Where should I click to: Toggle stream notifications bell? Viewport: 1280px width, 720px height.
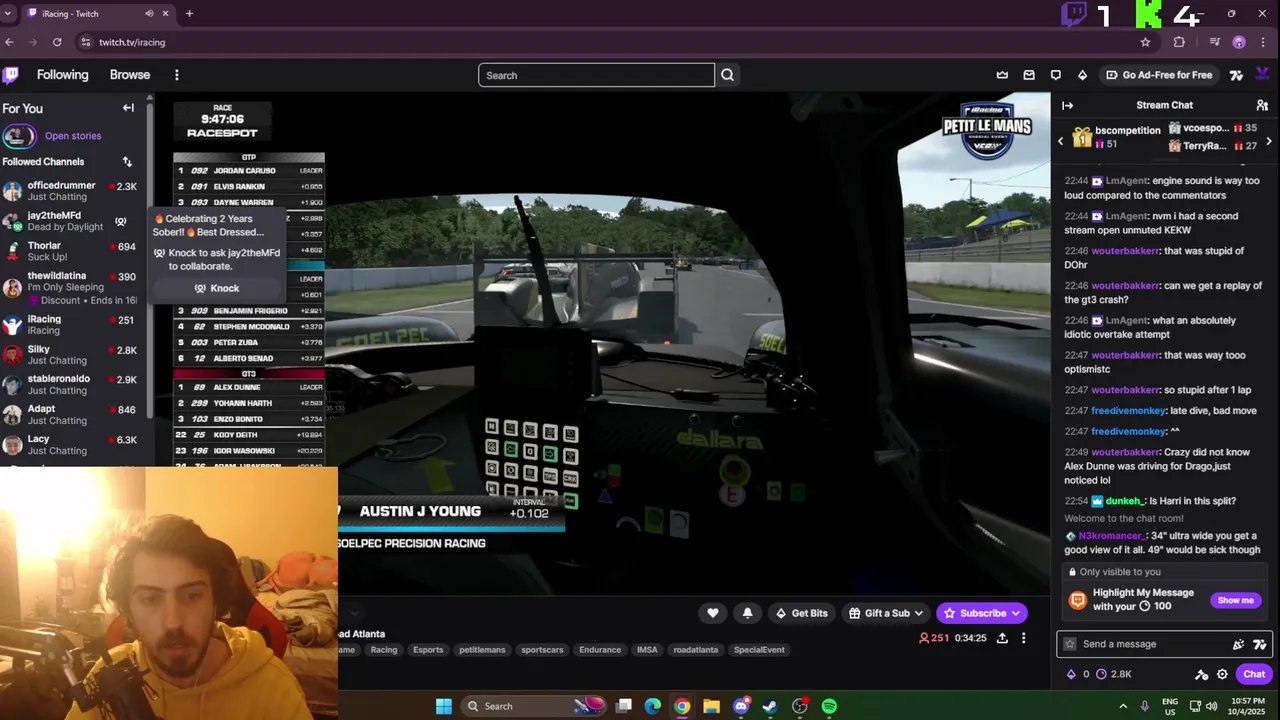pos(747,613)
